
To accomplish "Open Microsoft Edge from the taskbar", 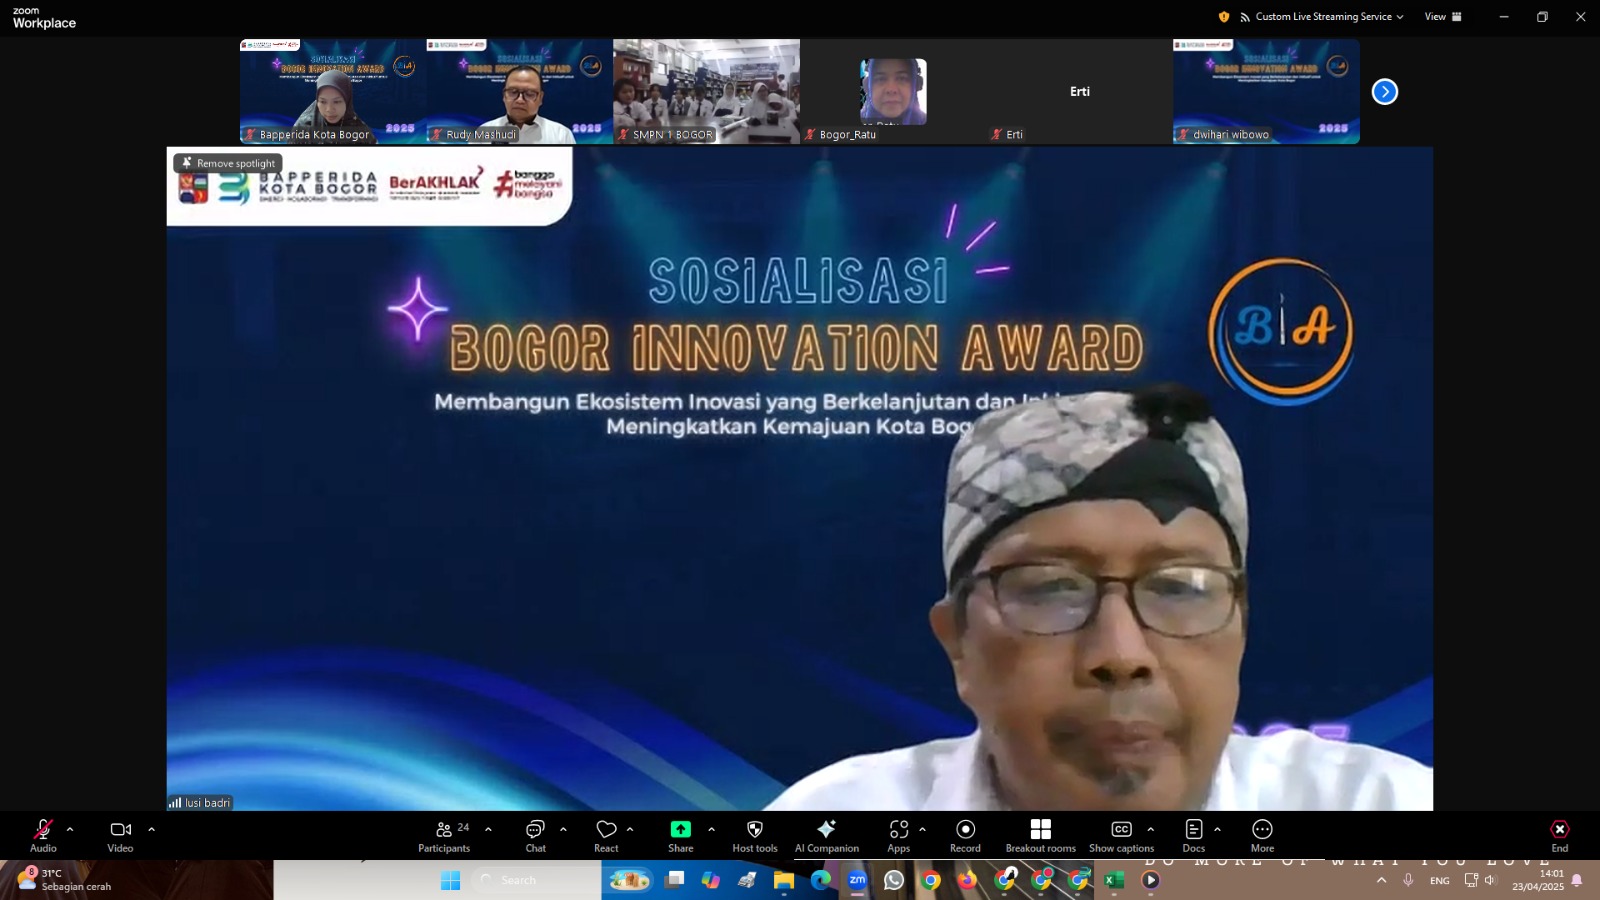I will pyautogui.click(x=821, y=880).
